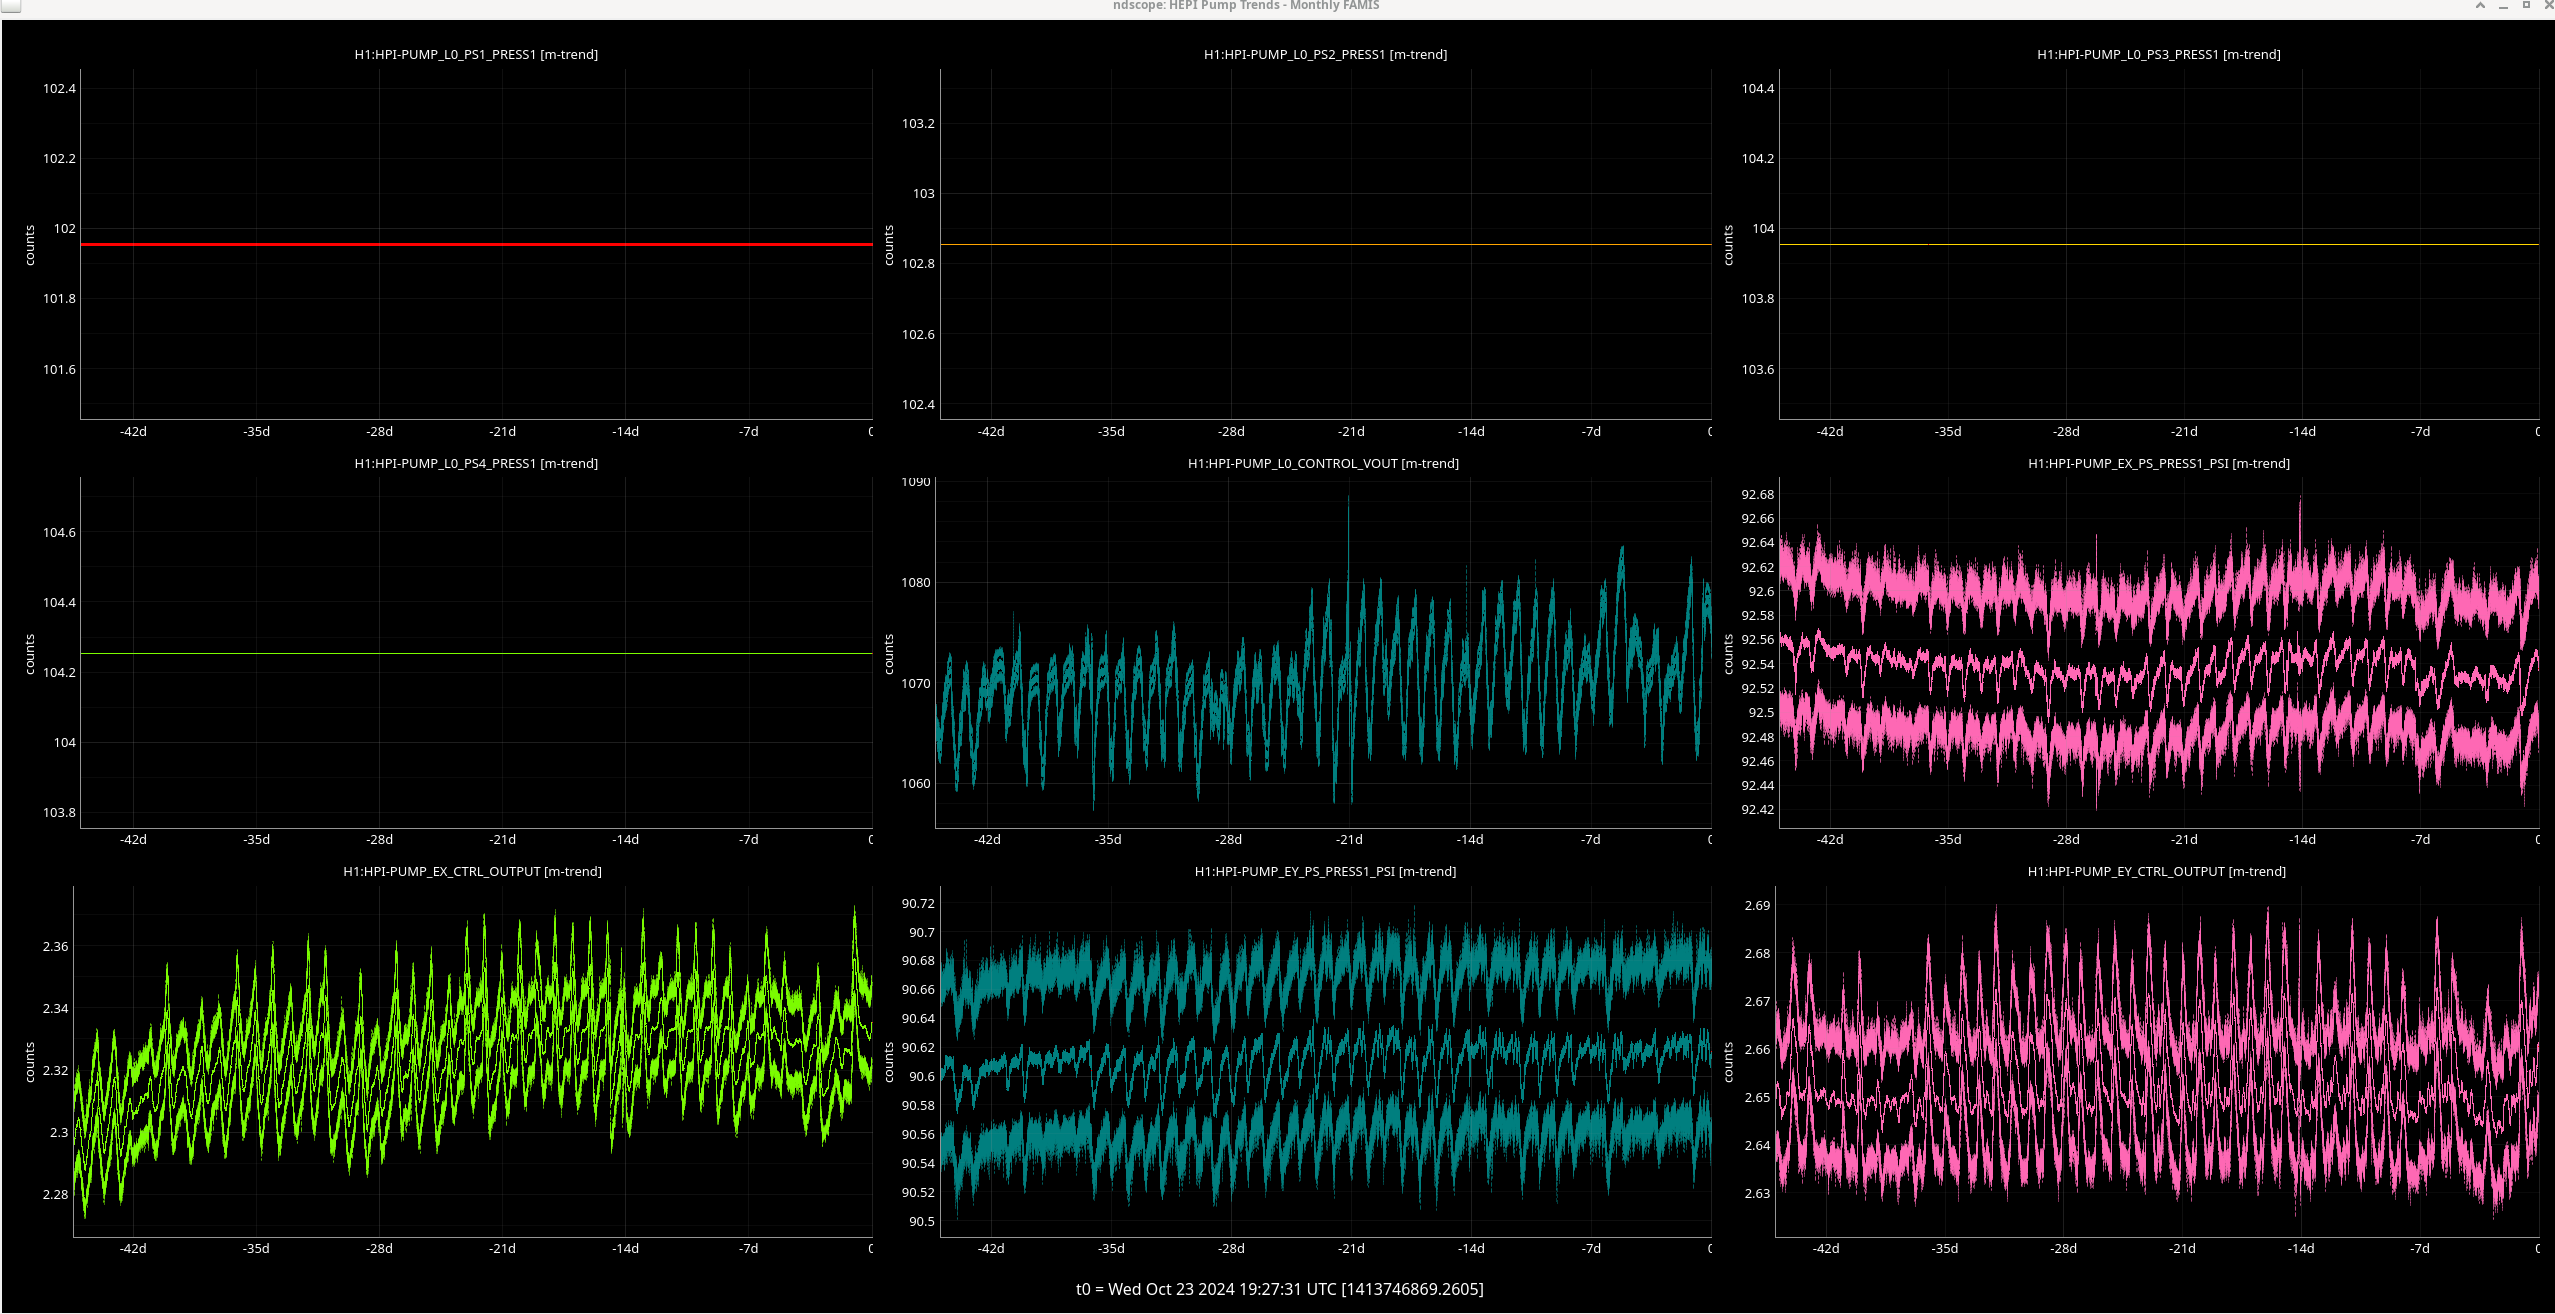Click the 104.6 tick on PS4_PRESS1 y-axis
The width and height of the screenshot is (2555, 1314).
click(59, 532)
